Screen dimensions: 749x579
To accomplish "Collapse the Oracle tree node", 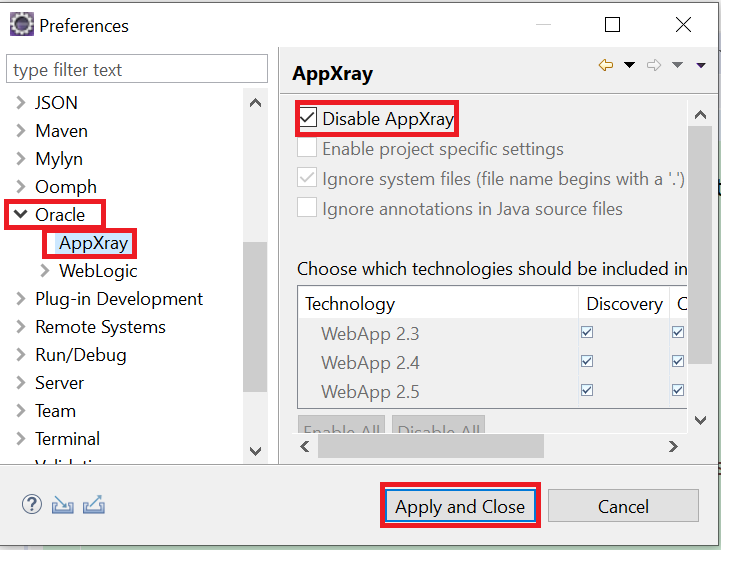I will pyautogui.click(x=21, y=214).
